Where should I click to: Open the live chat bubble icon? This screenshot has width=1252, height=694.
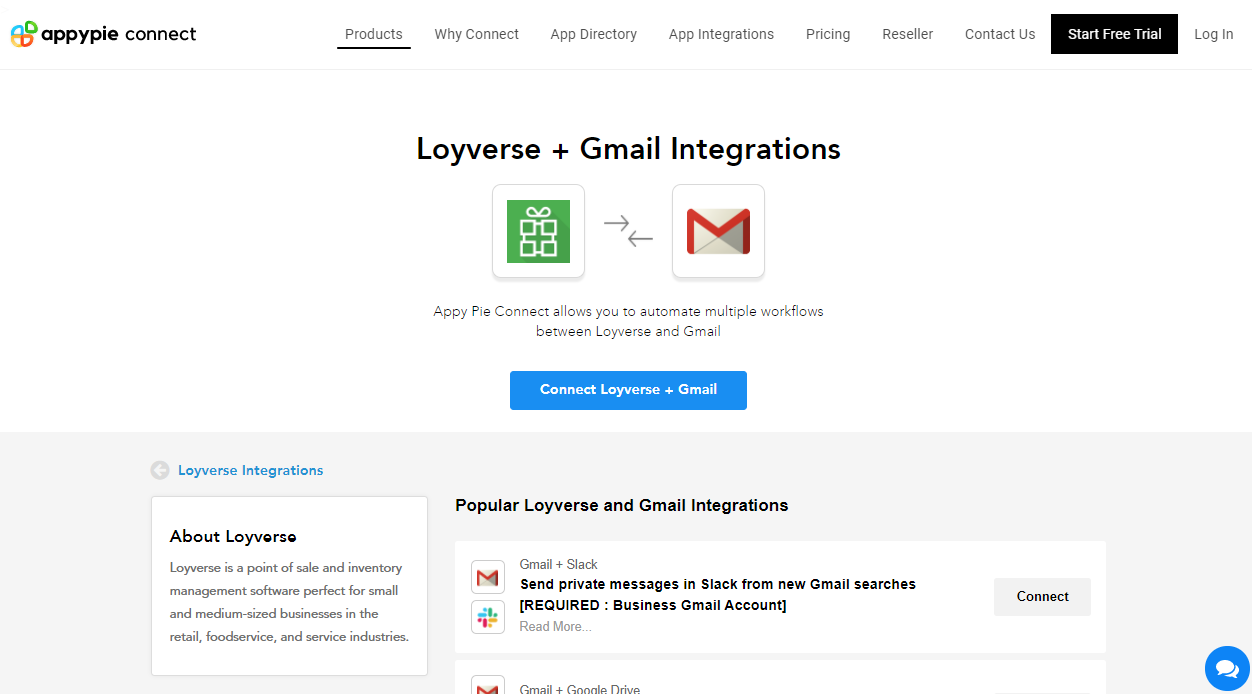[1226, 668]
